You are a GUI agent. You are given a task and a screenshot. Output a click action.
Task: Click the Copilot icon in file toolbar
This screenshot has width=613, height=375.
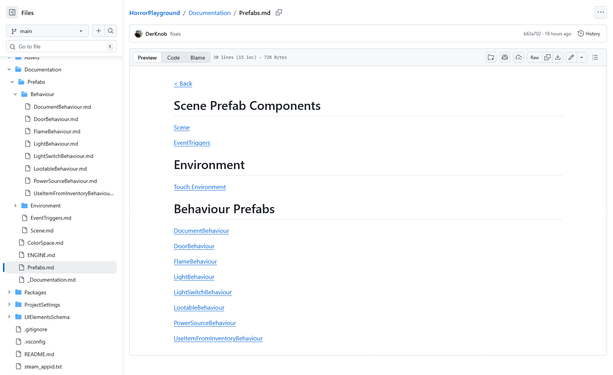pyautogui.click(x=505, y=57)
